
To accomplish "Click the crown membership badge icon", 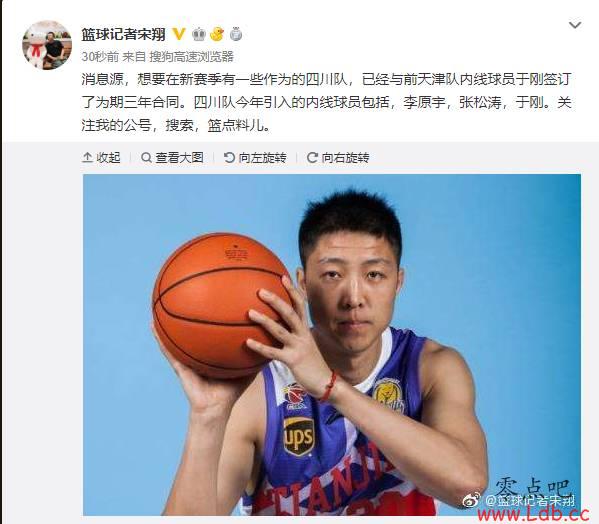I will click(199, 34).
